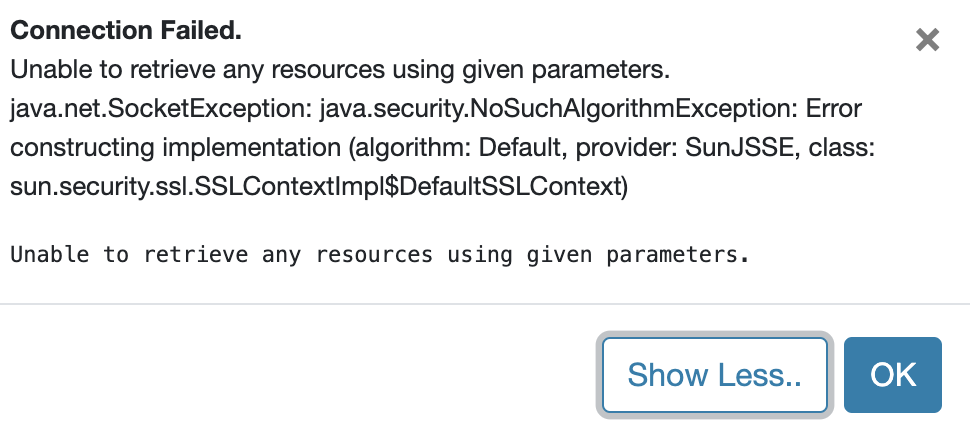Click the Connection Failed. heading
970x436 pixels.
click(126, 32)
